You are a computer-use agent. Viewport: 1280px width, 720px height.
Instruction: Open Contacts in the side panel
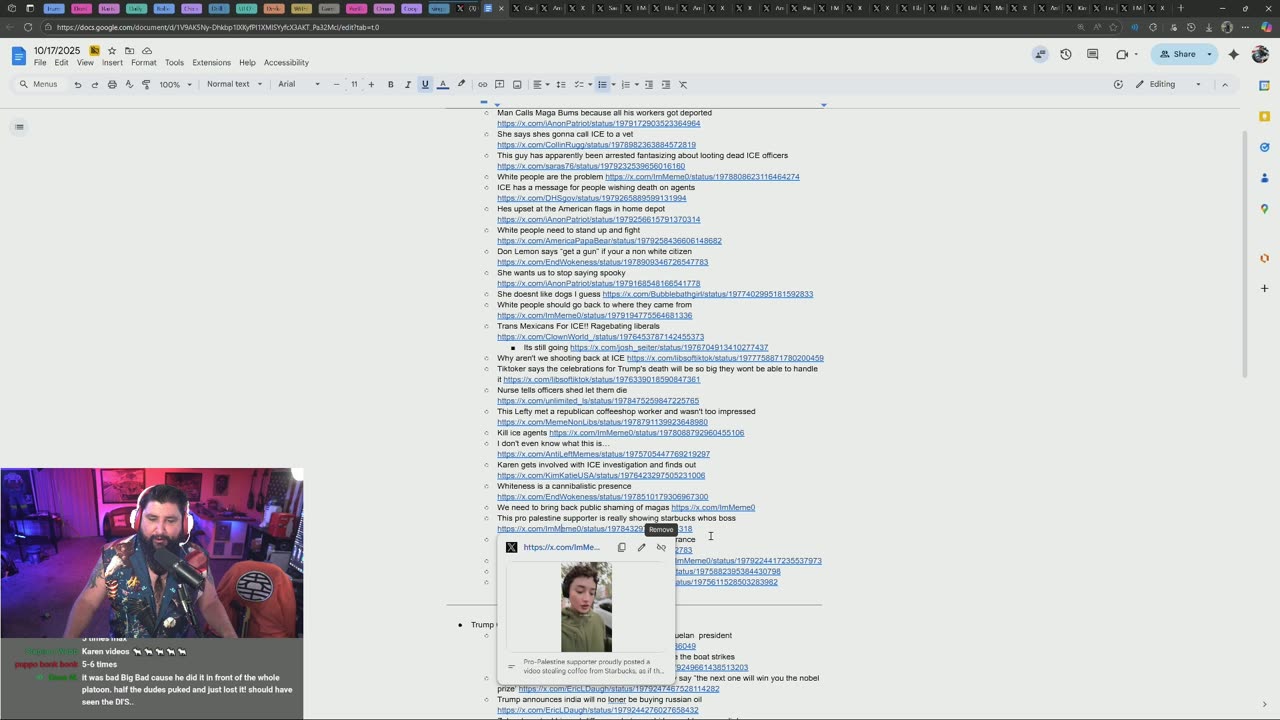click(x=1264, y=178)
